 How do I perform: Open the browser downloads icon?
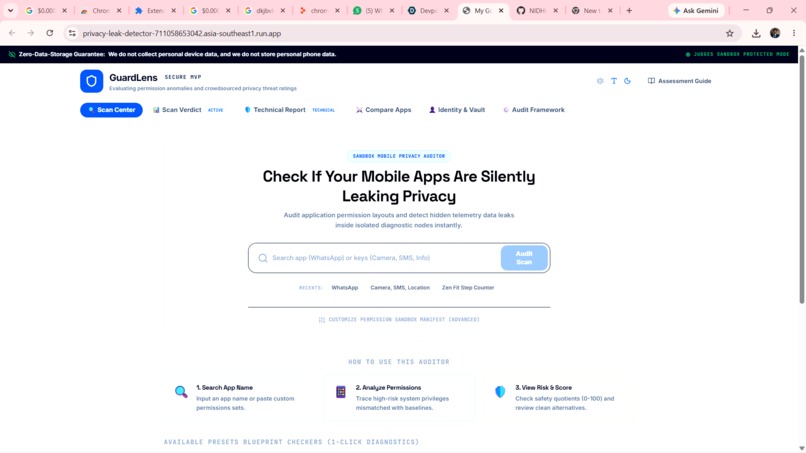click(756, 33)
